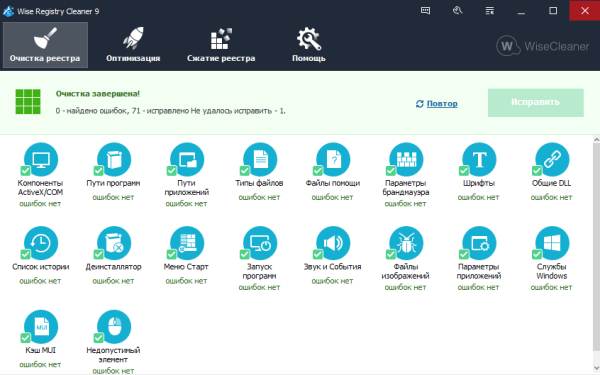Image resolution: width=600 pixels, height=375 pixels.
Task: Click the Исправить button
Action: click(536, 103)
